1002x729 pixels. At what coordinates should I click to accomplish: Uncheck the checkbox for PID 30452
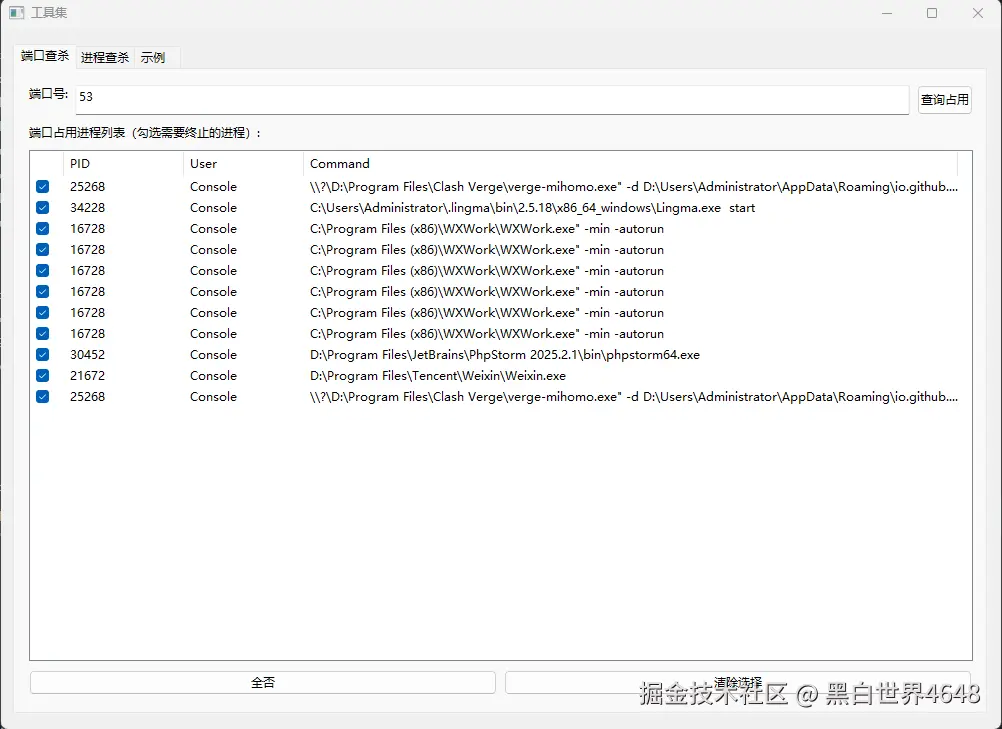tap(43, 355)
